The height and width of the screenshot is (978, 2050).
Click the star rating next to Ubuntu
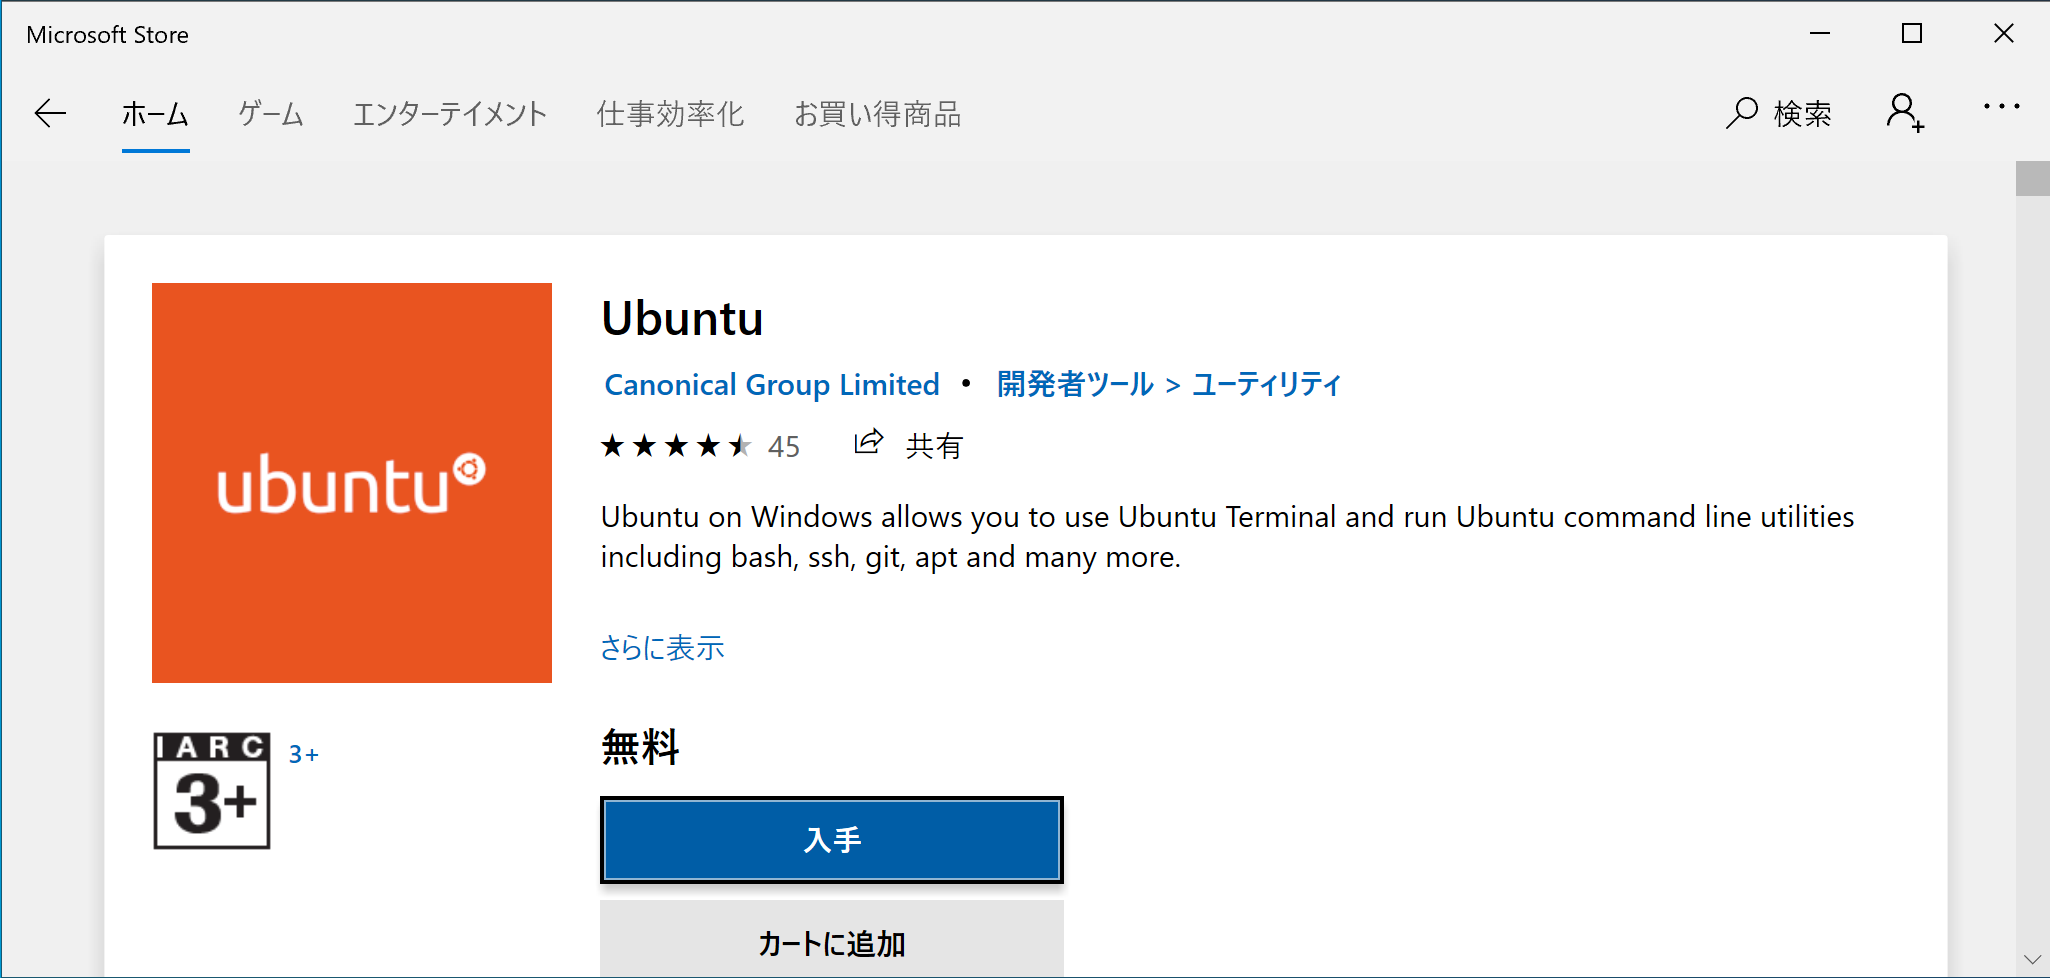coord(674,446)
